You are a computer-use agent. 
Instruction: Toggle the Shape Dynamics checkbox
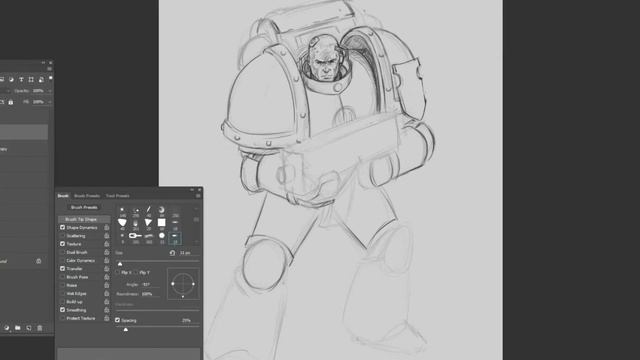pyautogui.click(x=62, y=227)
